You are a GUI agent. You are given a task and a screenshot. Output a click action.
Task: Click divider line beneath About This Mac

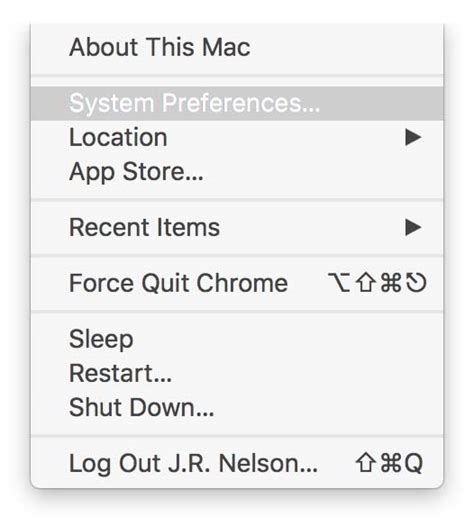pos(237,76)
